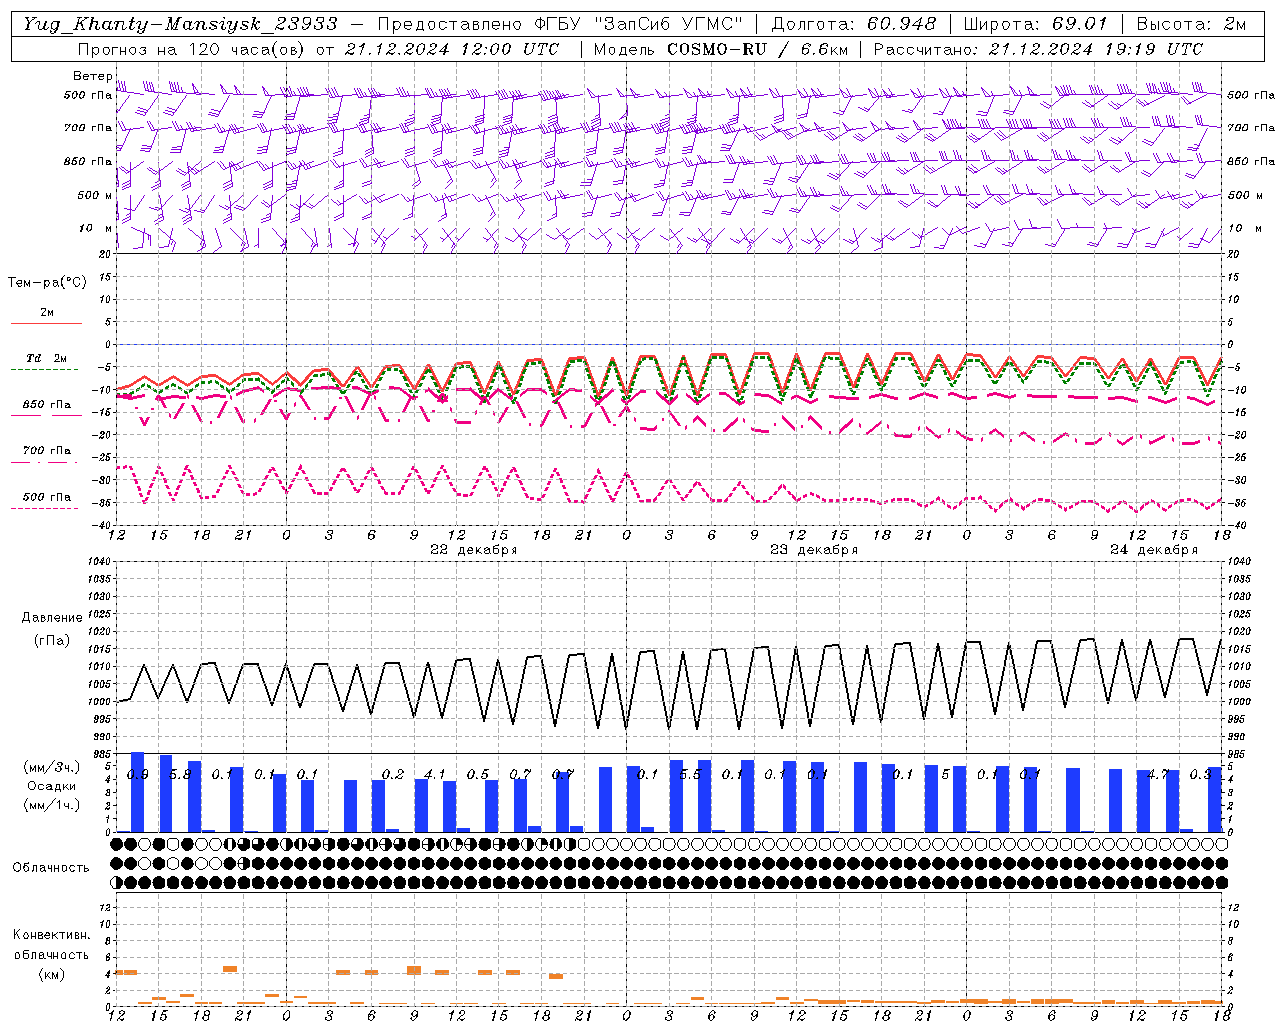
Task: Select '700 гПа' in the temperature legend
Action: 47,451
